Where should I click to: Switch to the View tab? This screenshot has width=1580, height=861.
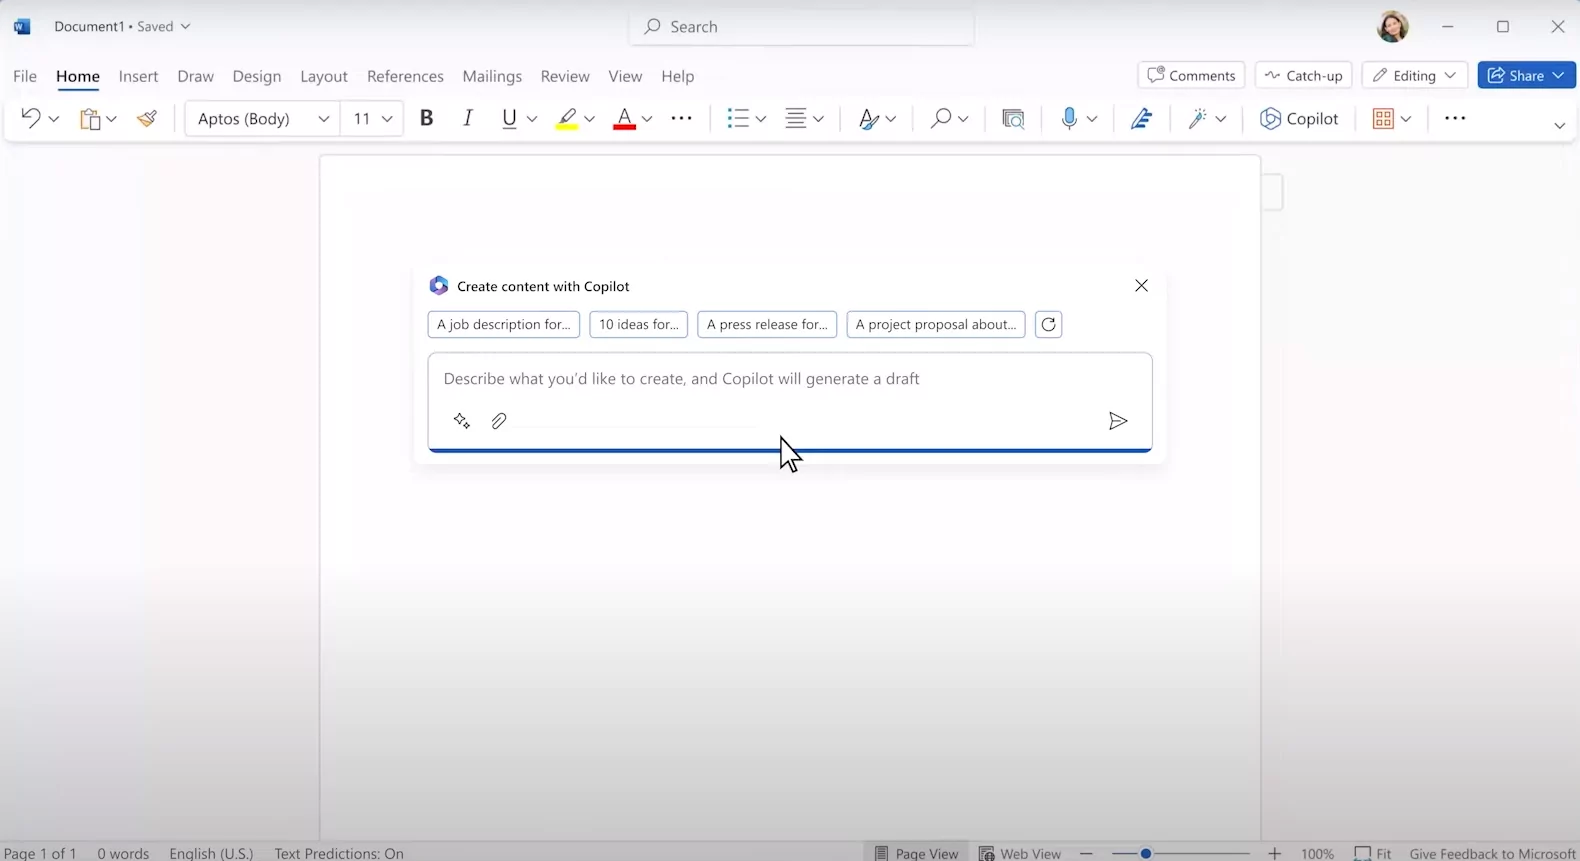pos(625,76)
